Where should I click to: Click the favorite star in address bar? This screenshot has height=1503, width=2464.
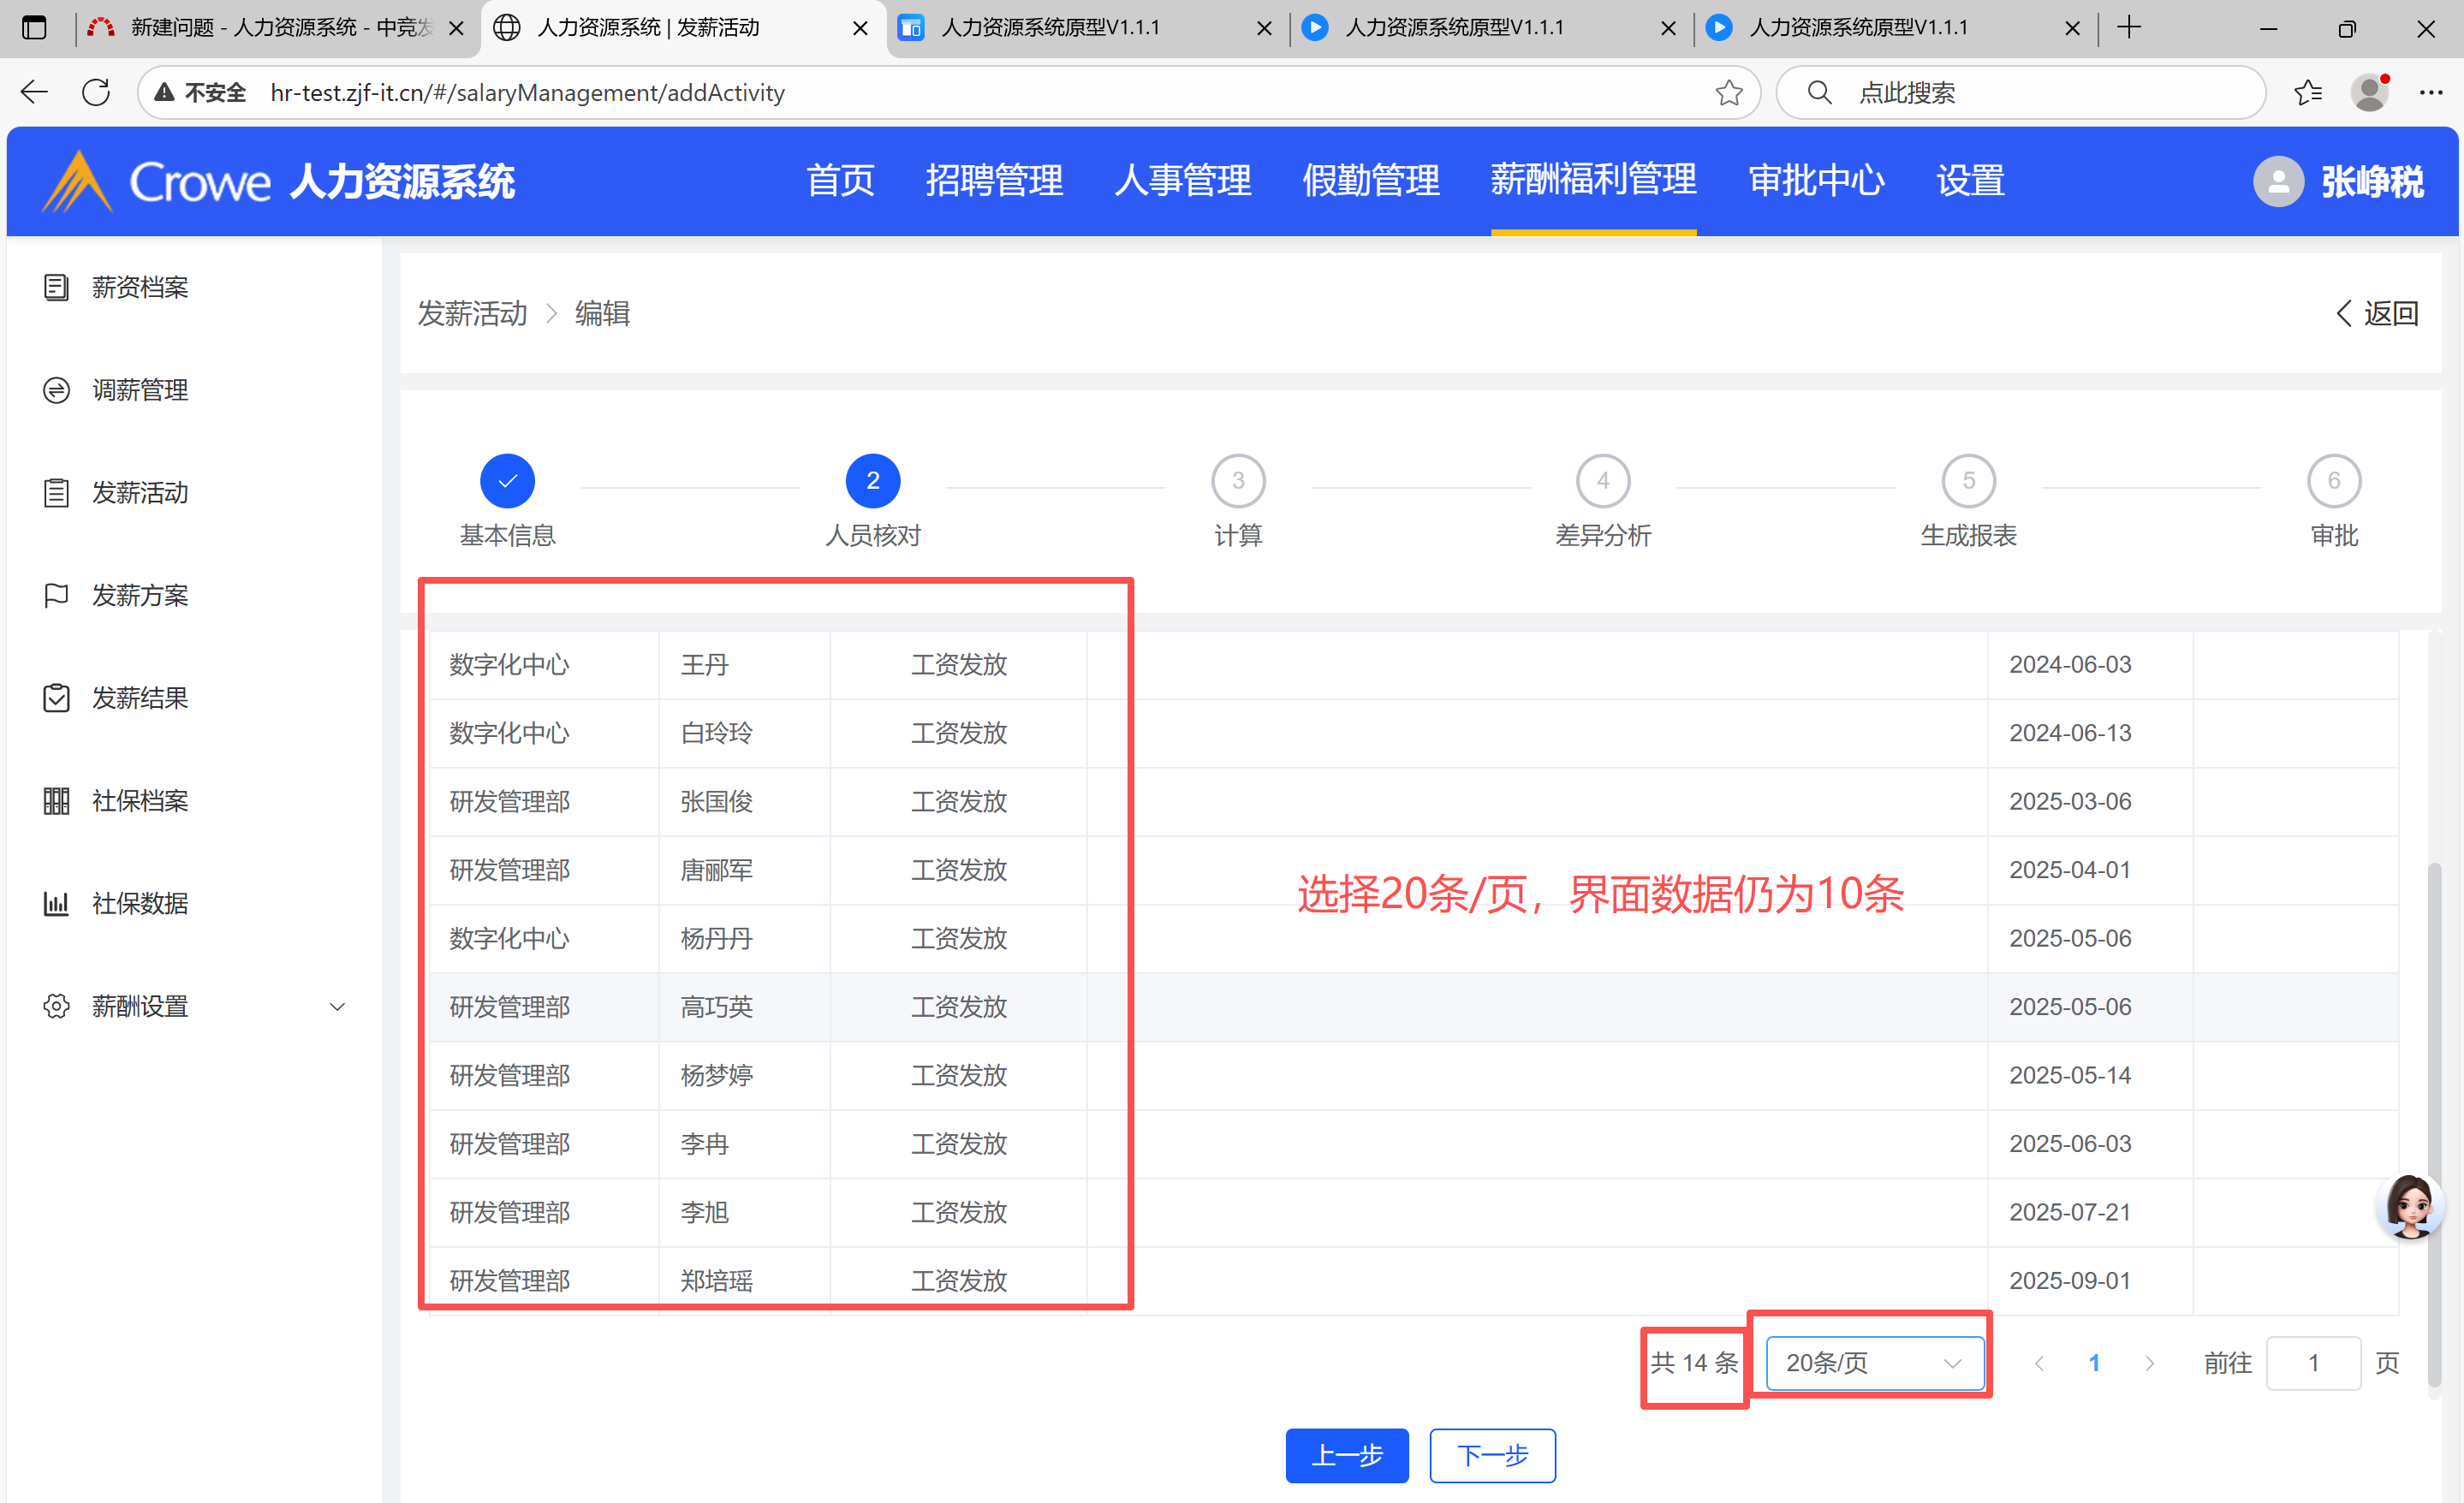1728,93
